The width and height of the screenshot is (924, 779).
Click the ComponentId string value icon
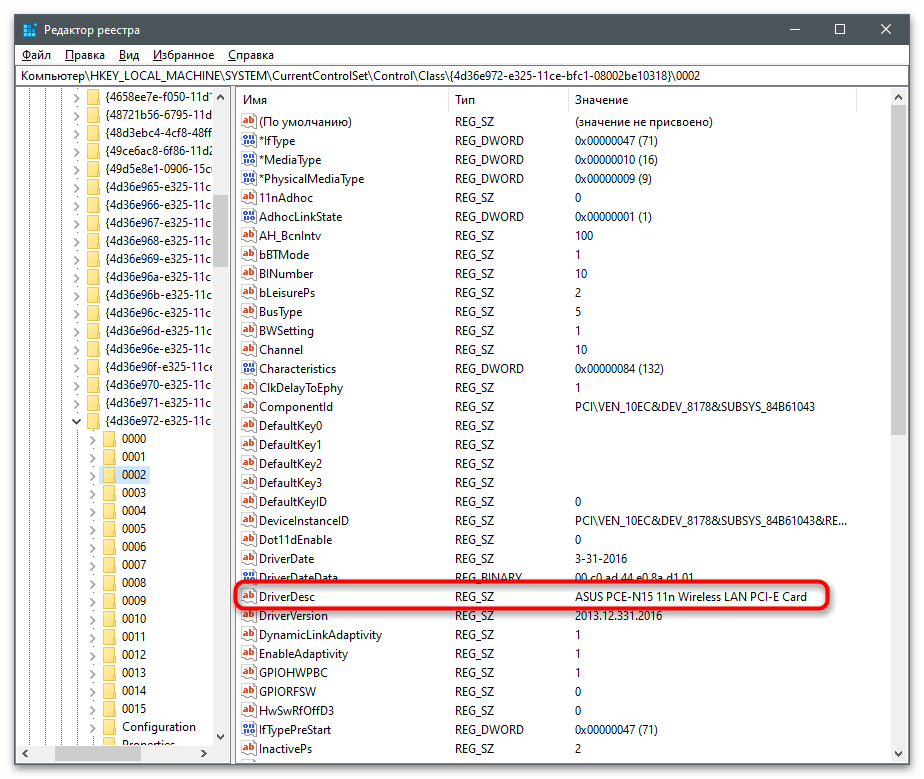point(249,406)
